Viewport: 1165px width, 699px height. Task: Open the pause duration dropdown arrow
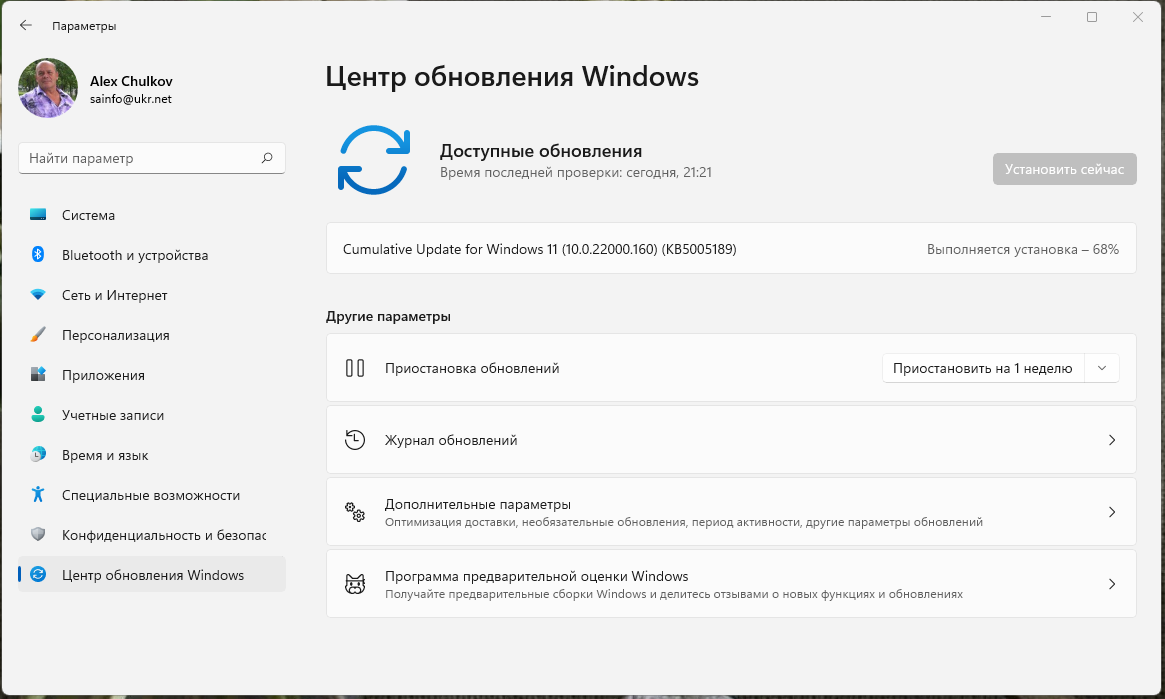click(x=1102, y=368)
